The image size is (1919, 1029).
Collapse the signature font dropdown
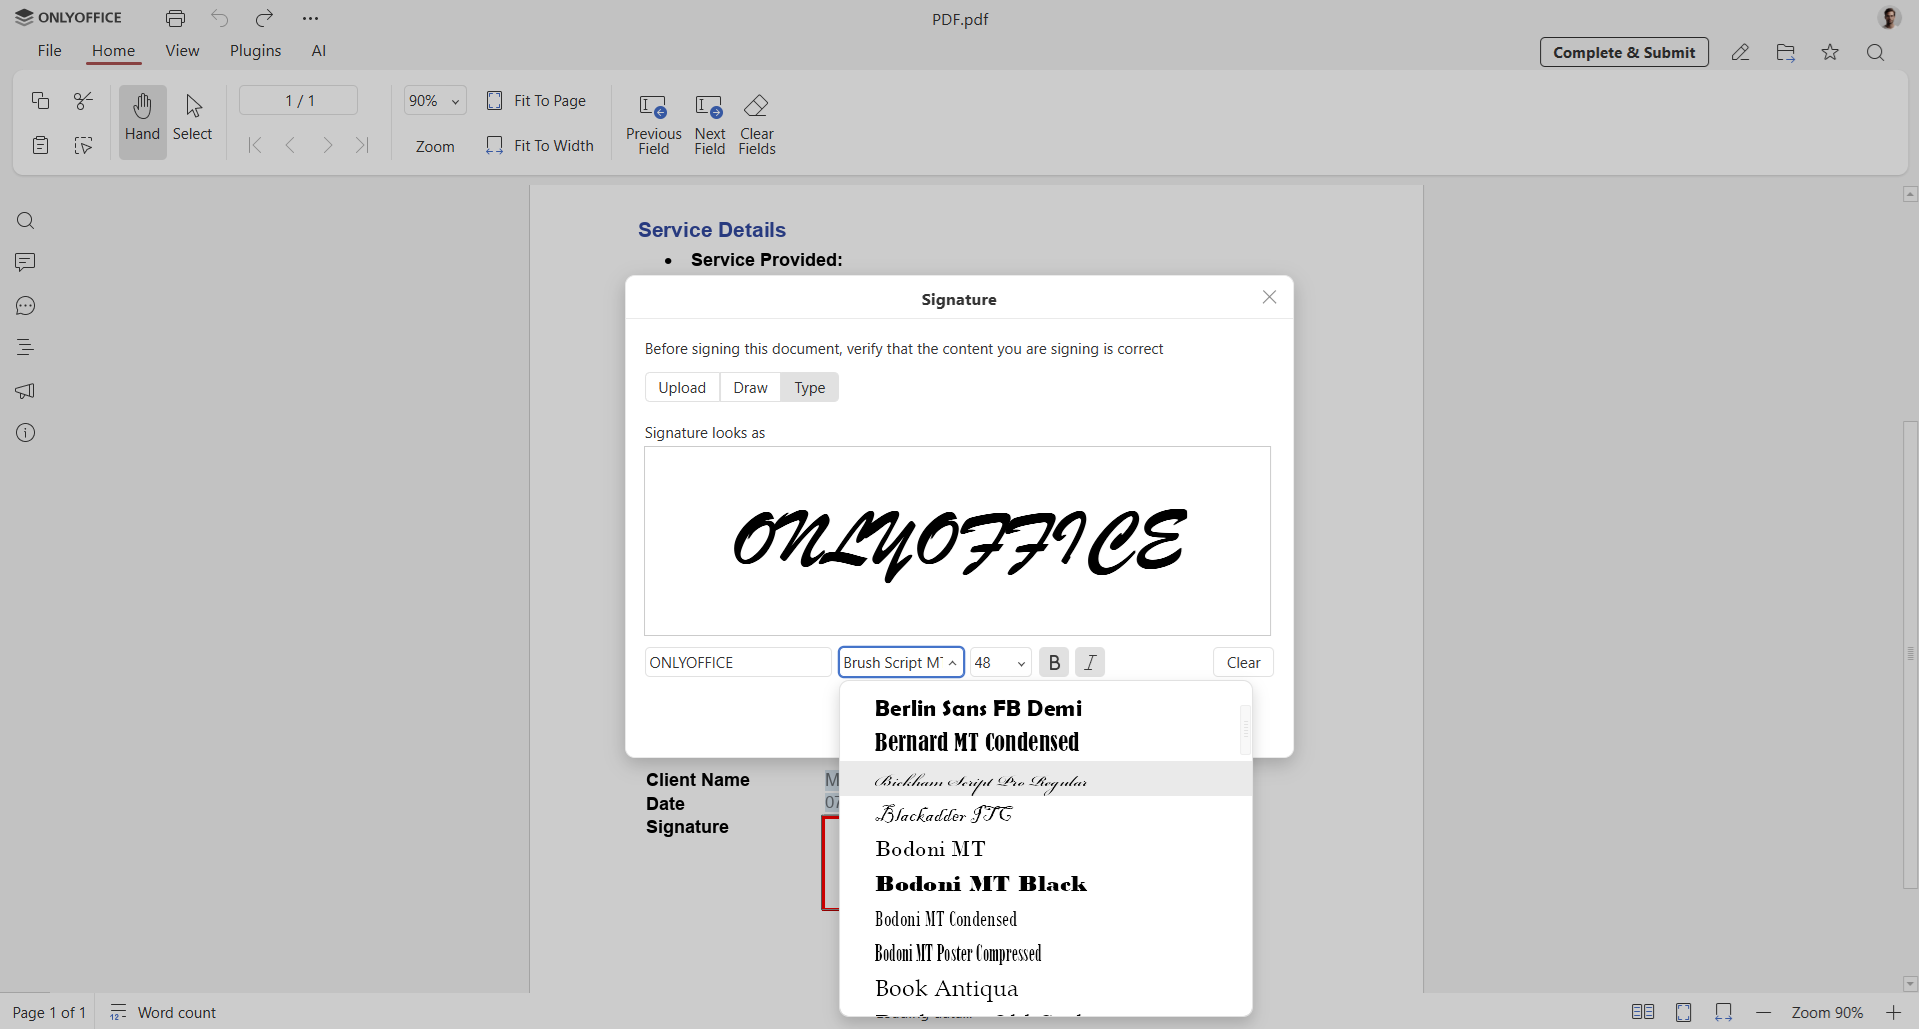click(951, 661)
